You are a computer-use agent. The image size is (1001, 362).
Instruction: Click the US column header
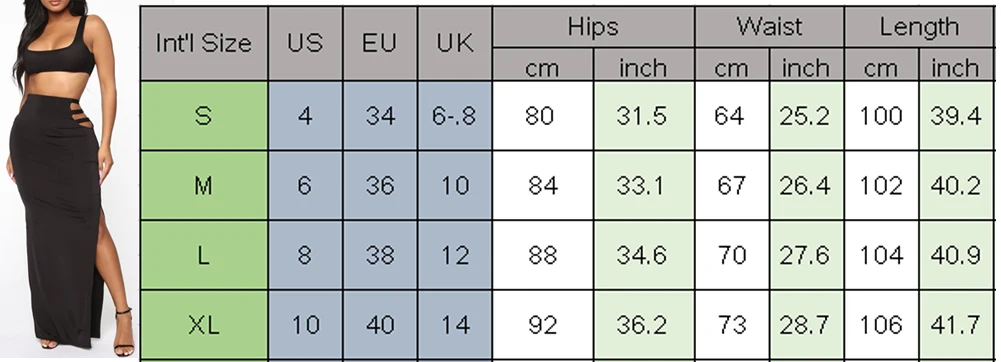(x=305, y=43)
